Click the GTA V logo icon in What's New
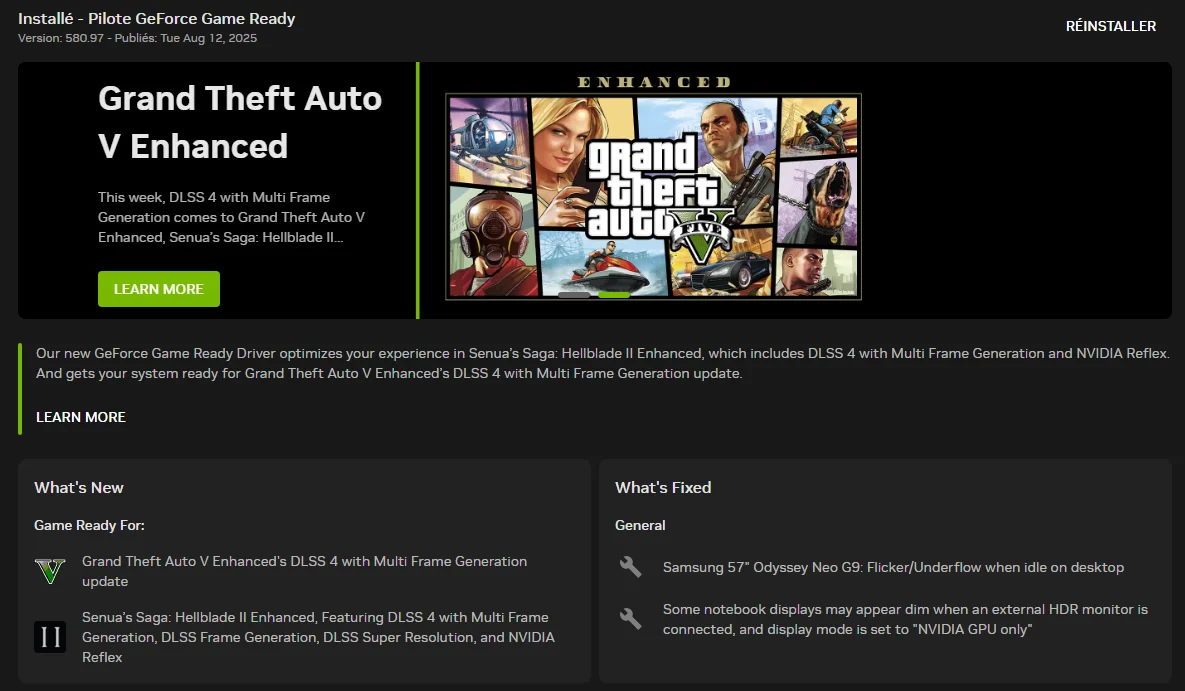The width and height of the screenshot is (1185, 691). click(x=50, y=571)
